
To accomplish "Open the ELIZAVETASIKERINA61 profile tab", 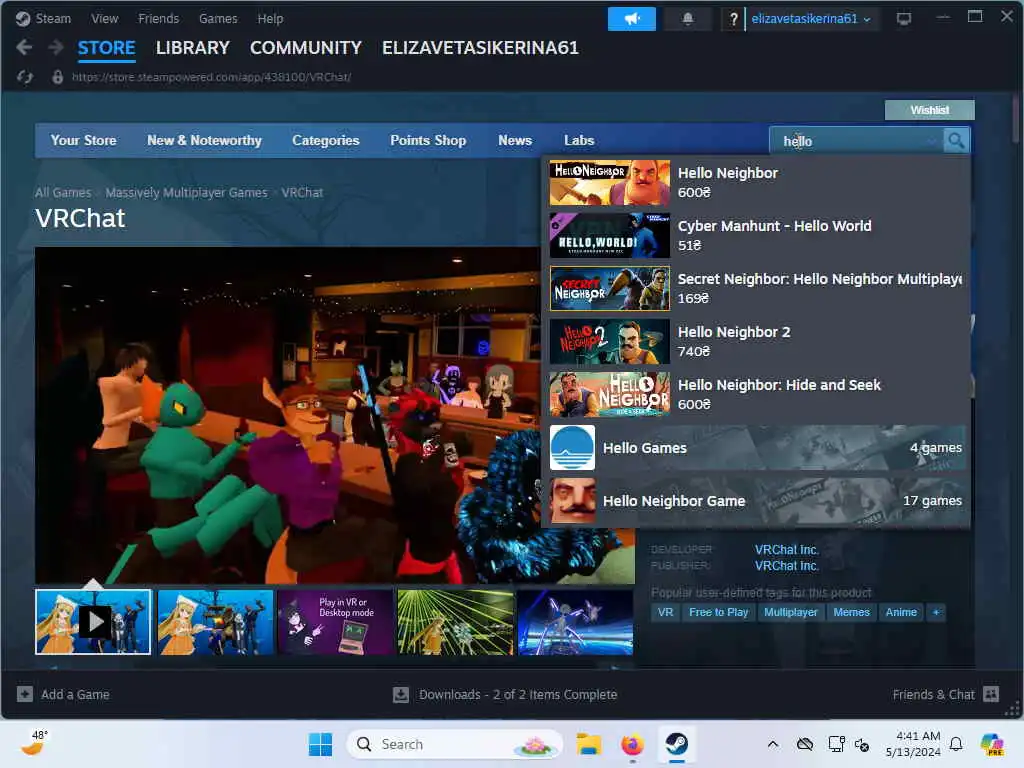I will (480, 48).
